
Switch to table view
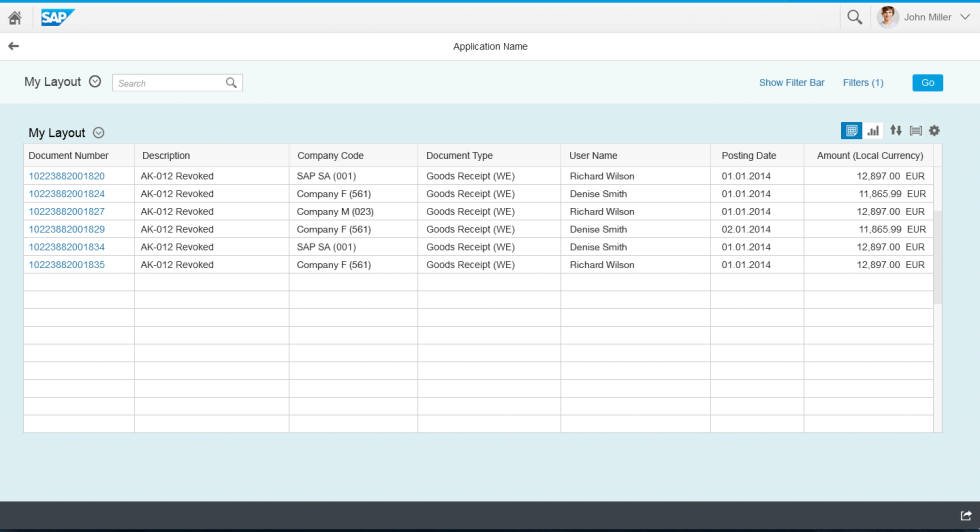pos(851,131)
